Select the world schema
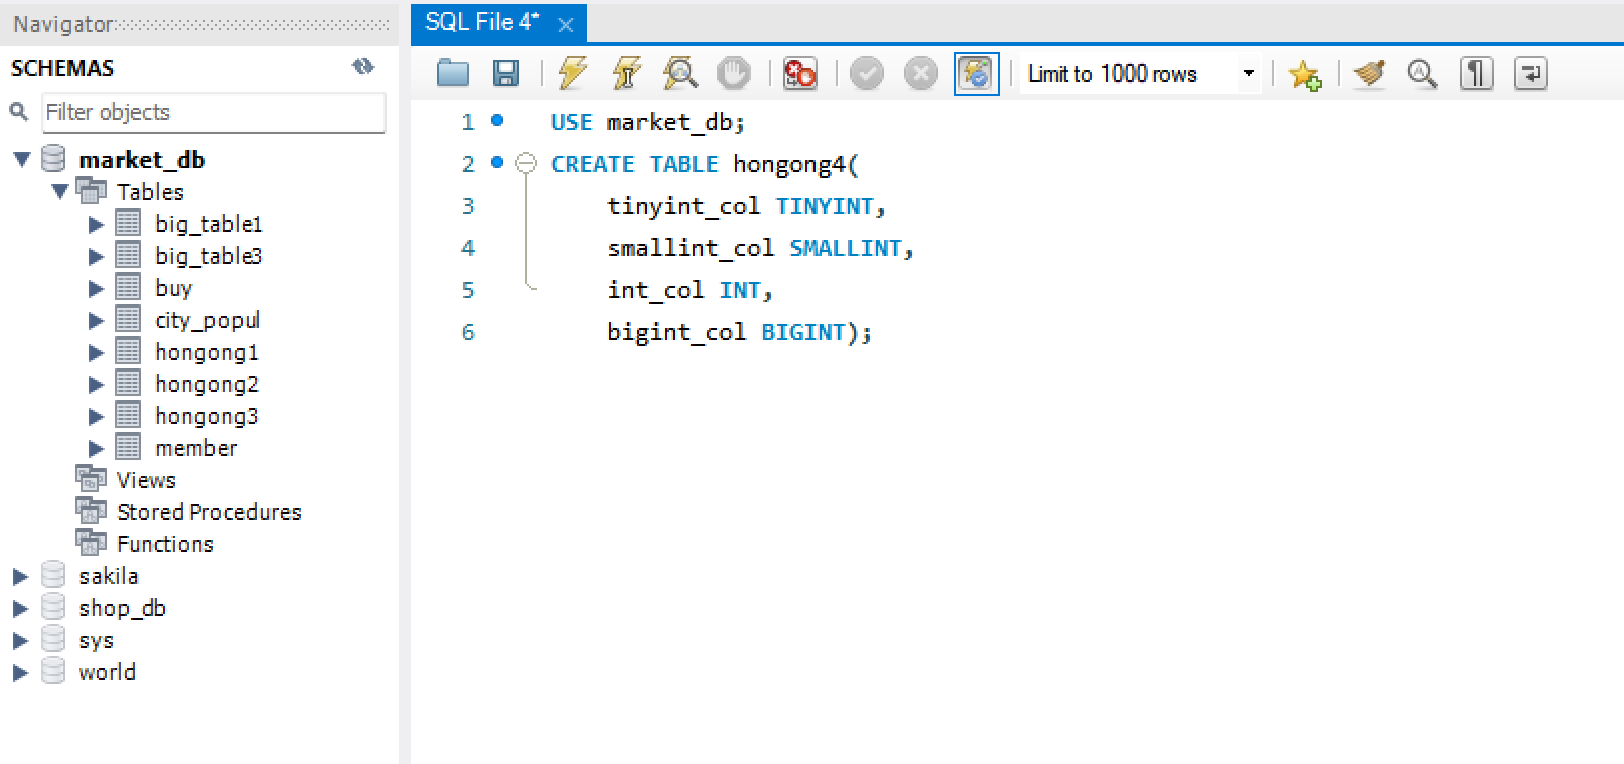Image resolution: width=1624 pixels, height=764 pixels. click(x=107, y=672)
